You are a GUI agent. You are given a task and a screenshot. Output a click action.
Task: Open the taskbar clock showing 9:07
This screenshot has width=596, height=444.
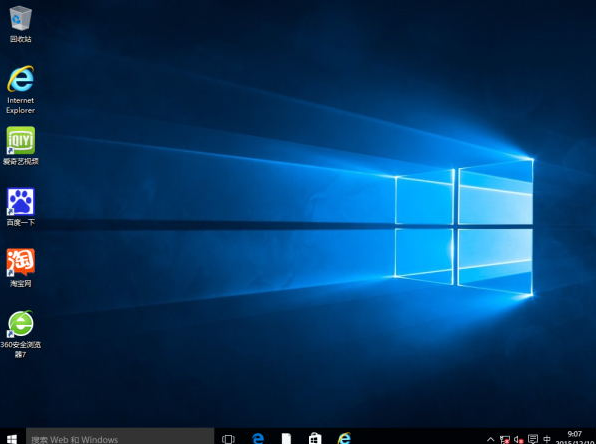(575, 438)
